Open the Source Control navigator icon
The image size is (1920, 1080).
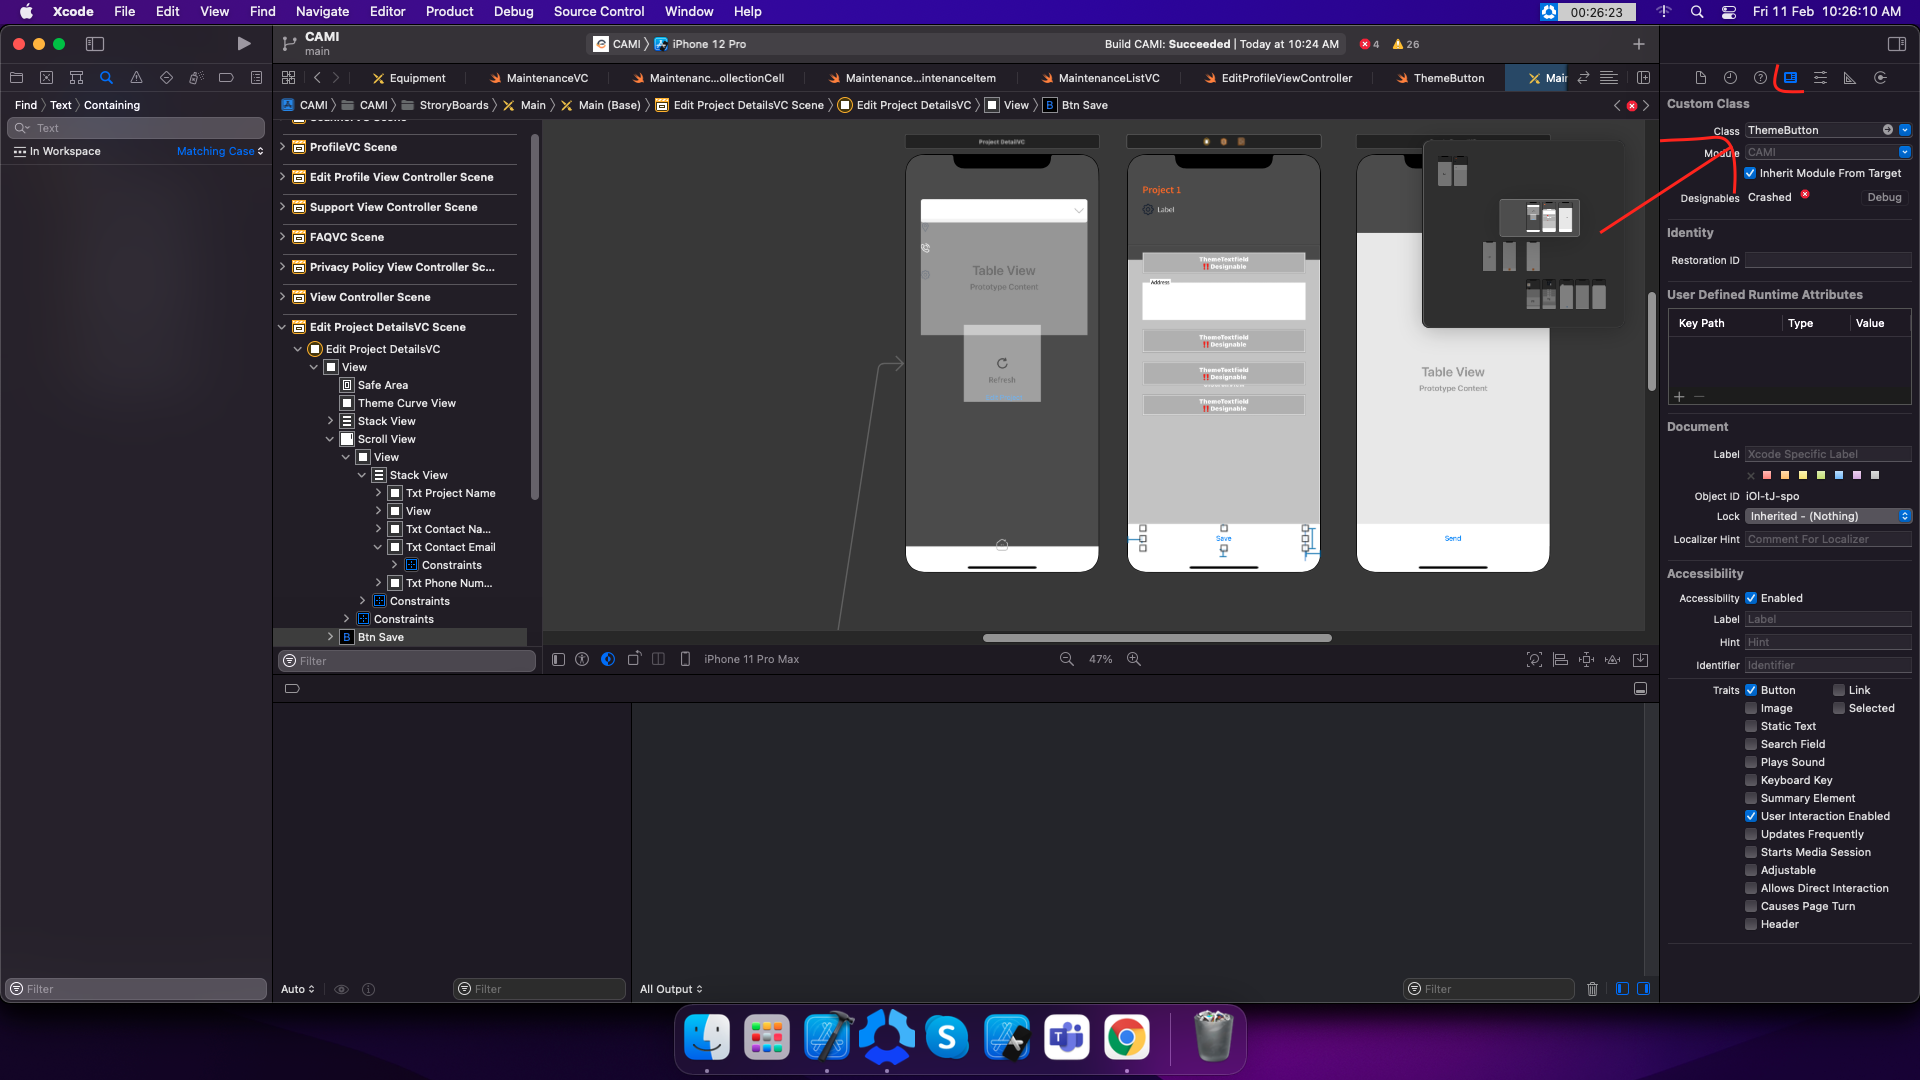point(46,78)
